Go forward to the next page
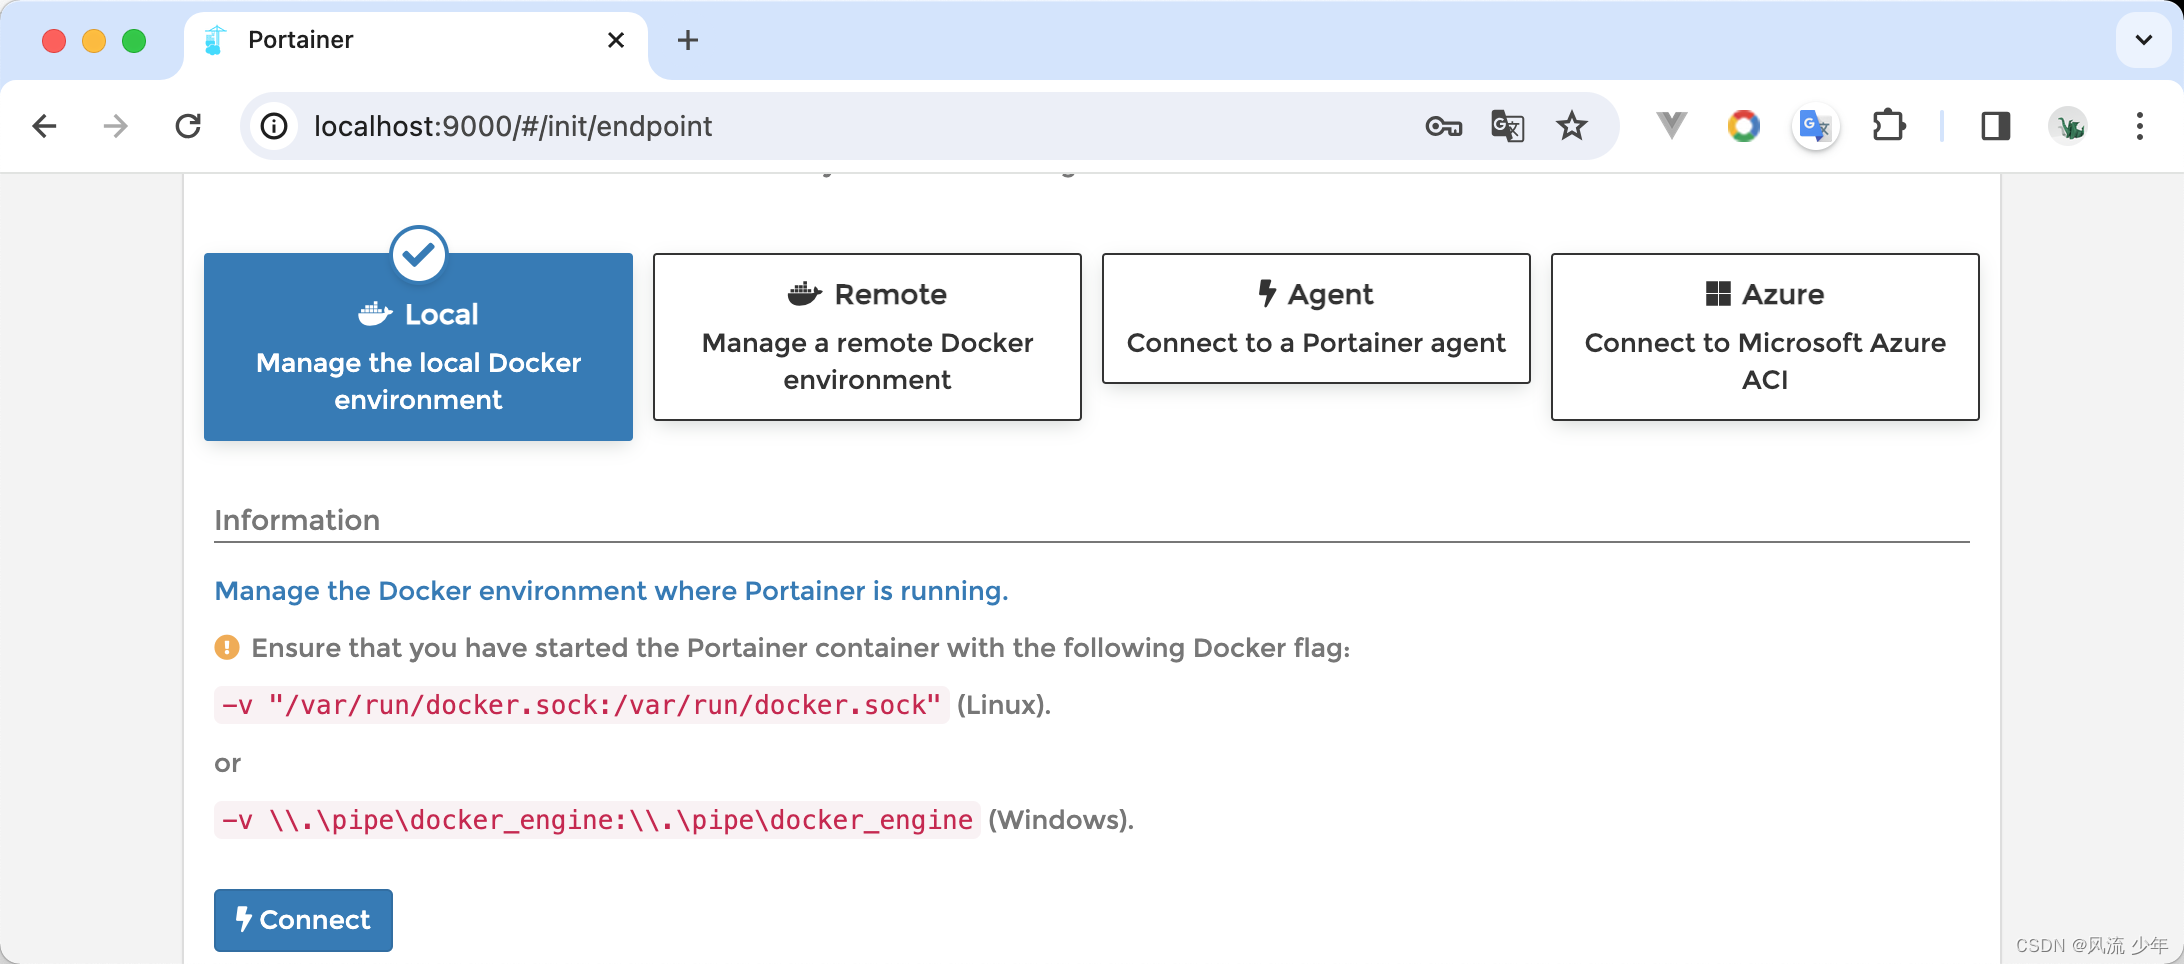The image size is (2184, 964). click(116, 126)
